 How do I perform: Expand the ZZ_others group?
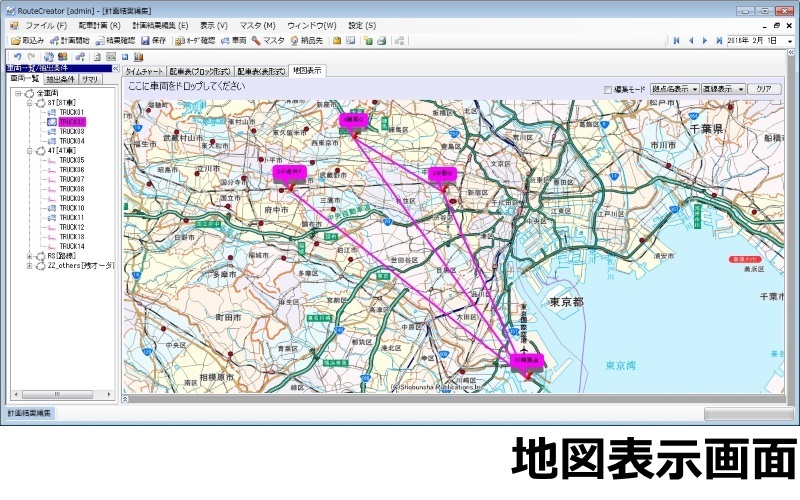coord(29,266)
